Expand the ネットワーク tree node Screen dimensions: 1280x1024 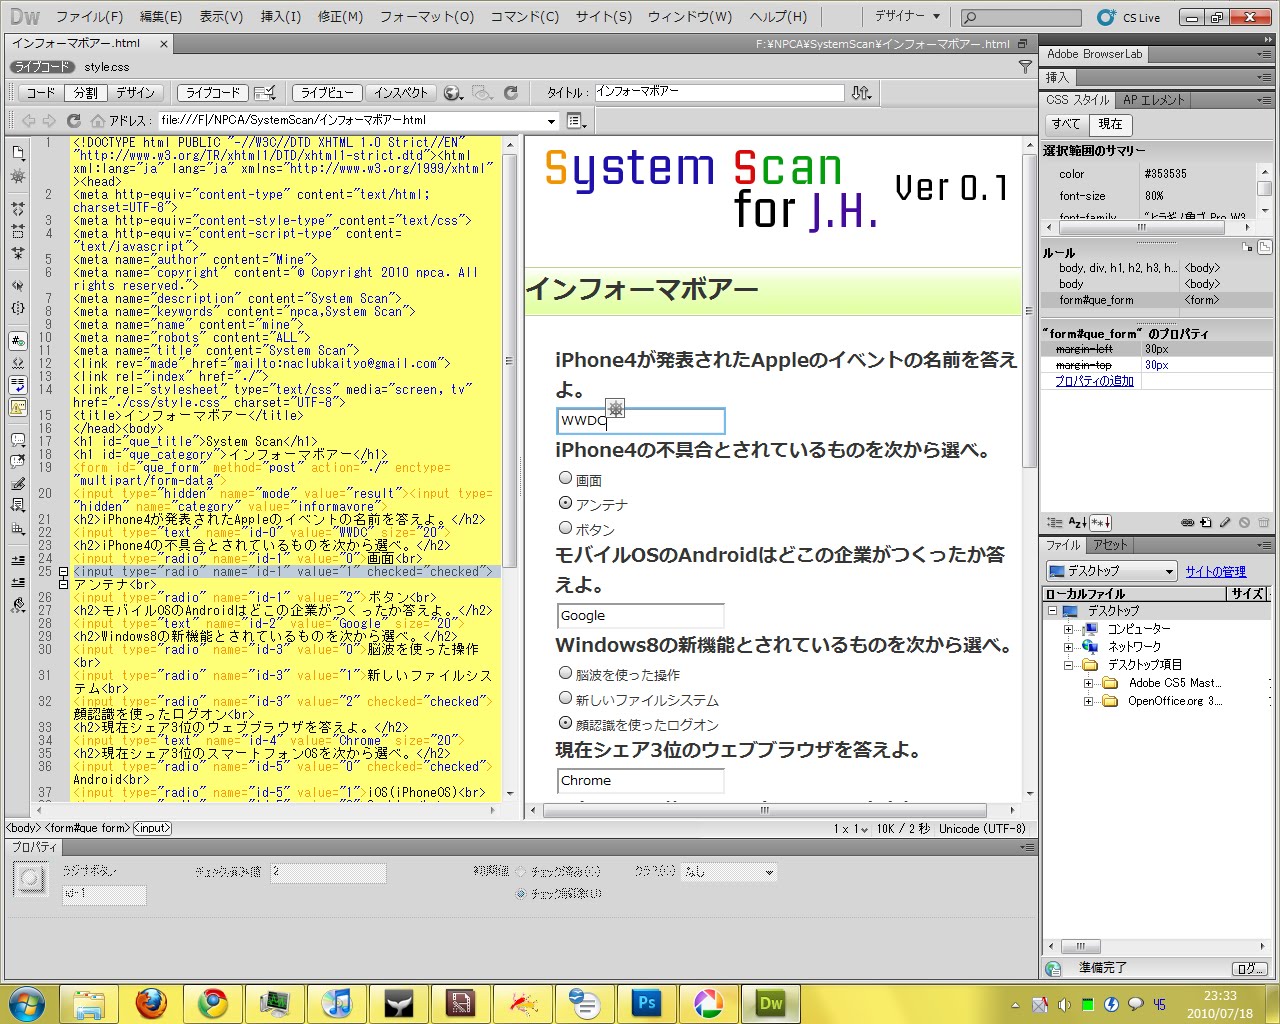click(1068, 647)
